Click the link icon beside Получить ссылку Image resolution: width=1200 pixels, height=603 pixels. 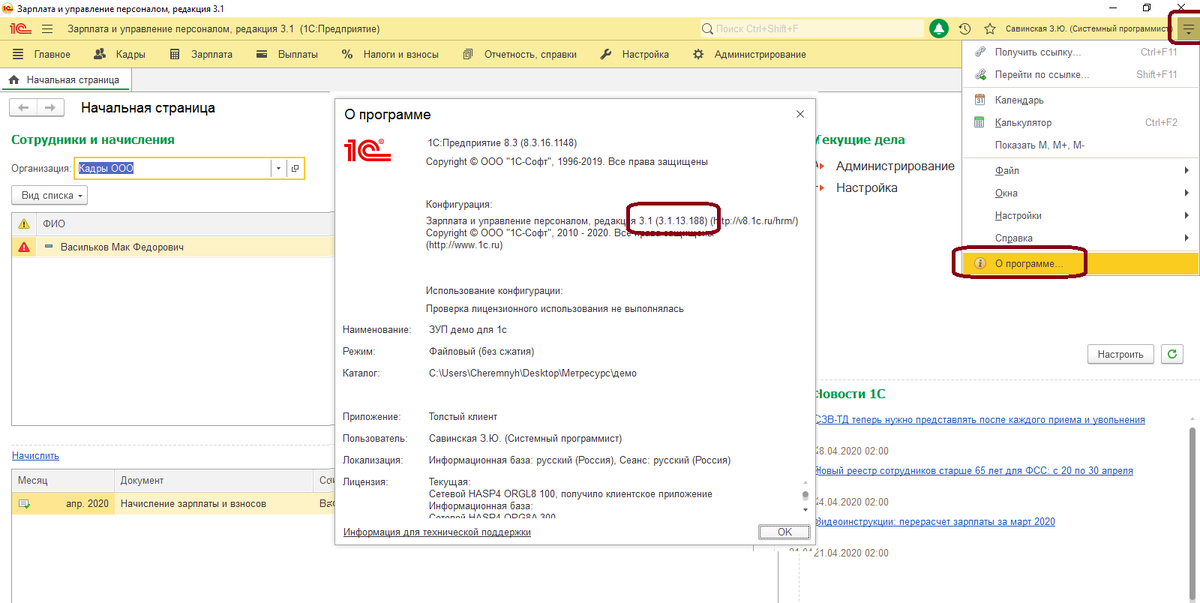pos(980,52)
